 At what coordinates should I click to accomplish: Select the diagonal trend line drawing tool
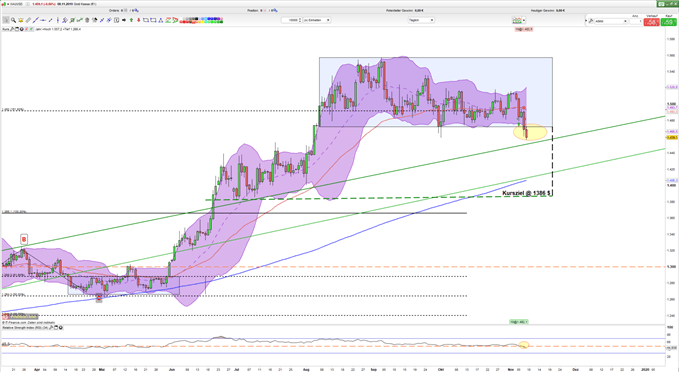[36, 20]
